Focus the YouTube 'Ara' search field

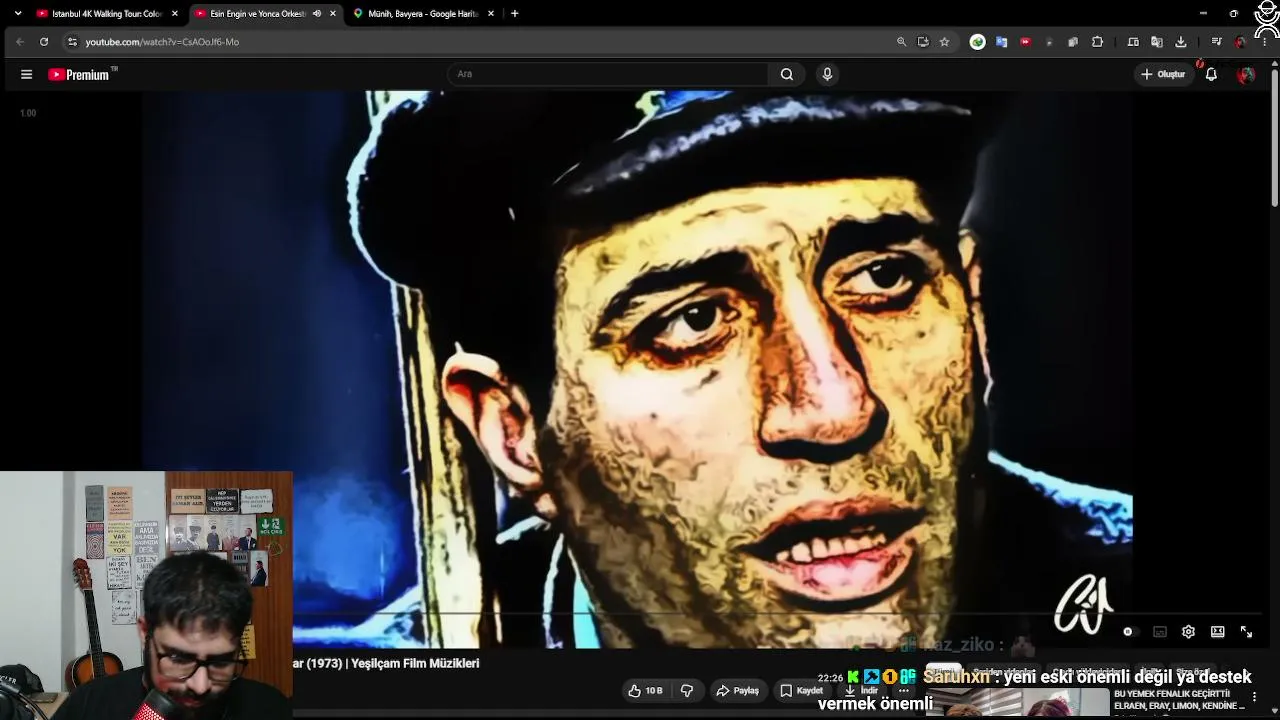pyautogui.click(x=608, y=74)
